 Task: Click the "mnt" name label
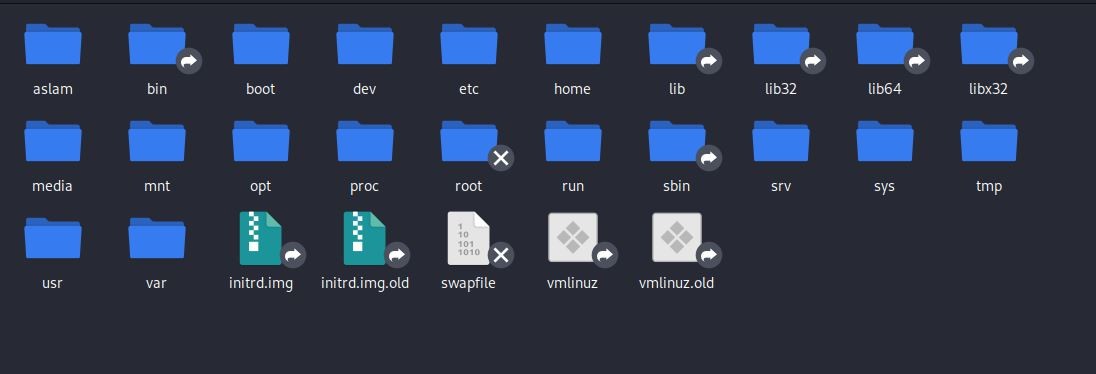click(157, 187)
